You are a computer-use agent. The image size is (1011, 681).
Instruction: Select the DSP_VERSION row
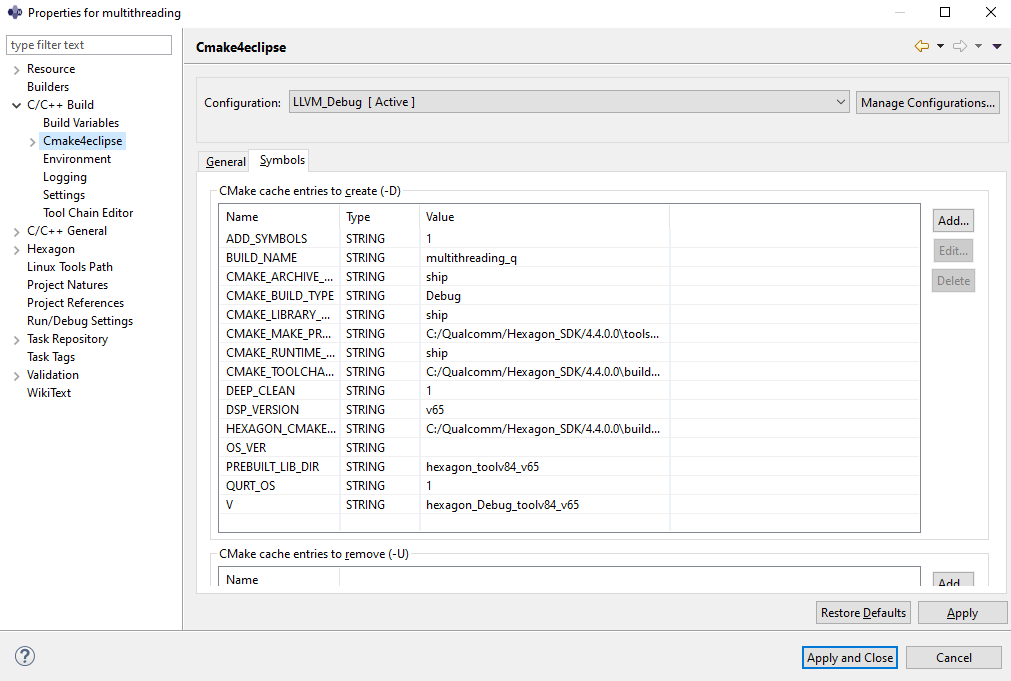pos(569,410)
